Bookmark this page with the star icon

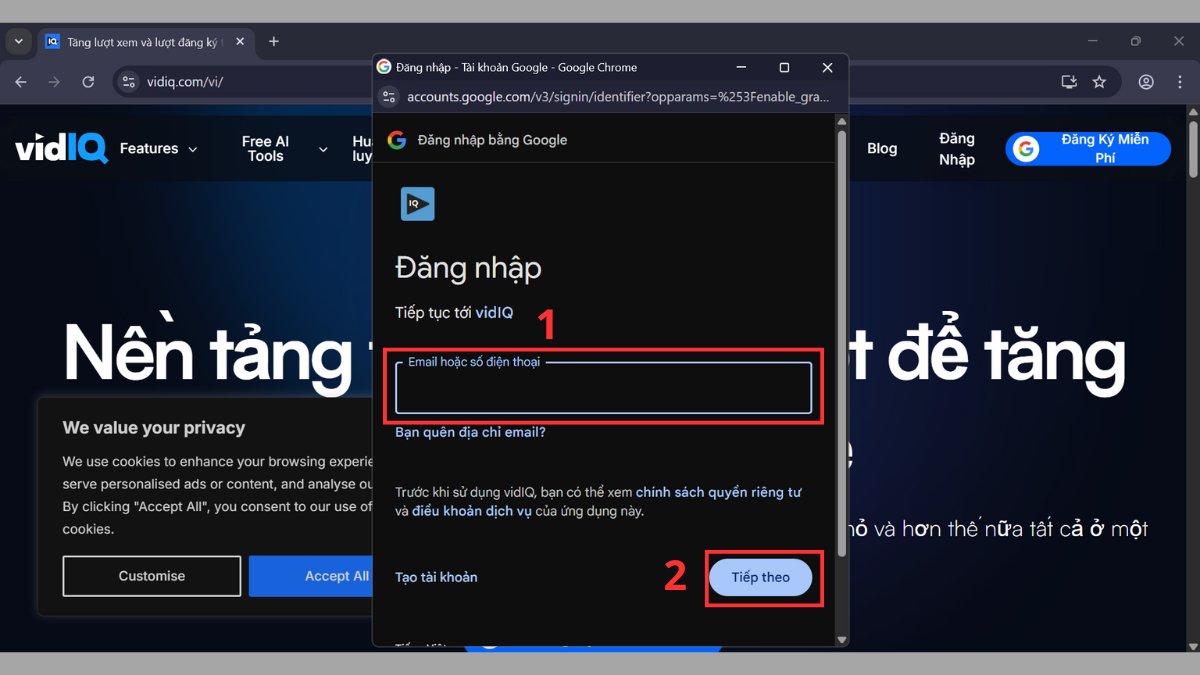1099,82
